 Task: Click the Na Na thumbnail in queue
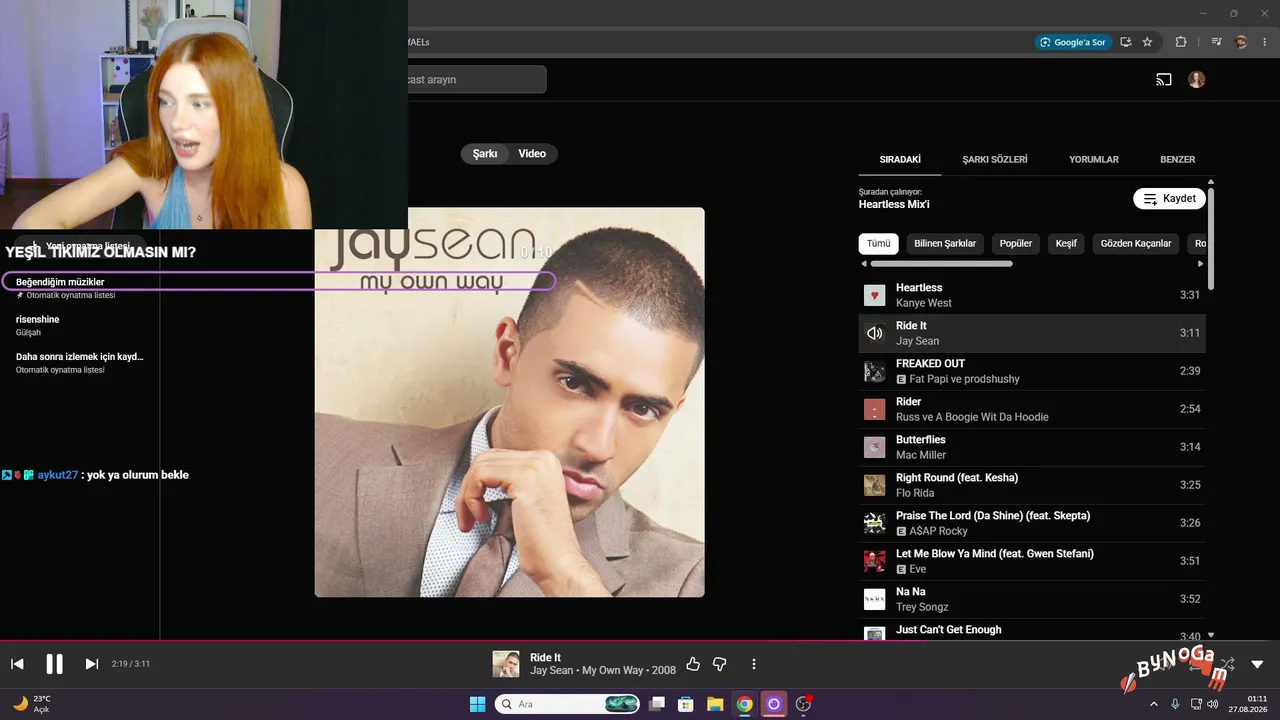pyautogui.click(x=875, y=599)
